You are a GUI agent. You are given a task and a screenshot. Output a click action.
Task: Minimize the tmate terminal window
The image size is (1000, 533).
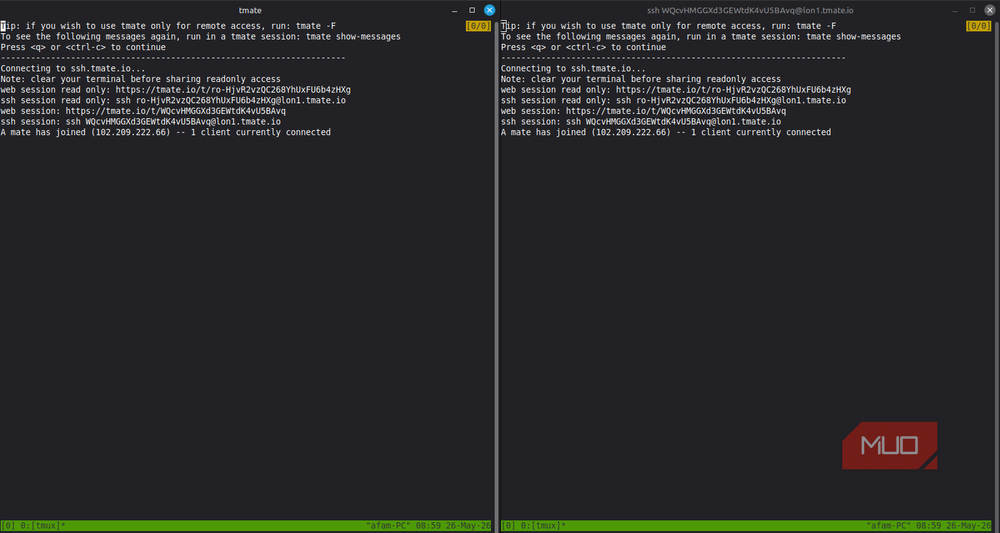(455, 11)
